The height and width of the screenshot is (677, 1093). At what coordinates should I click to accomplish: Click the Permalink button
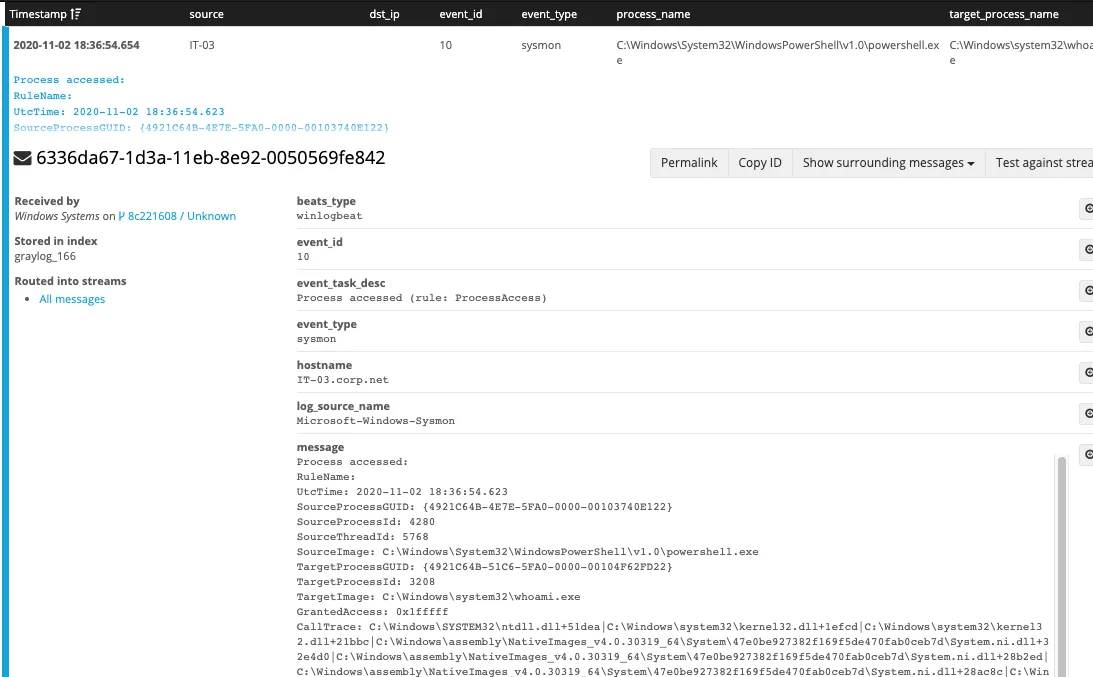coord(689,162)
